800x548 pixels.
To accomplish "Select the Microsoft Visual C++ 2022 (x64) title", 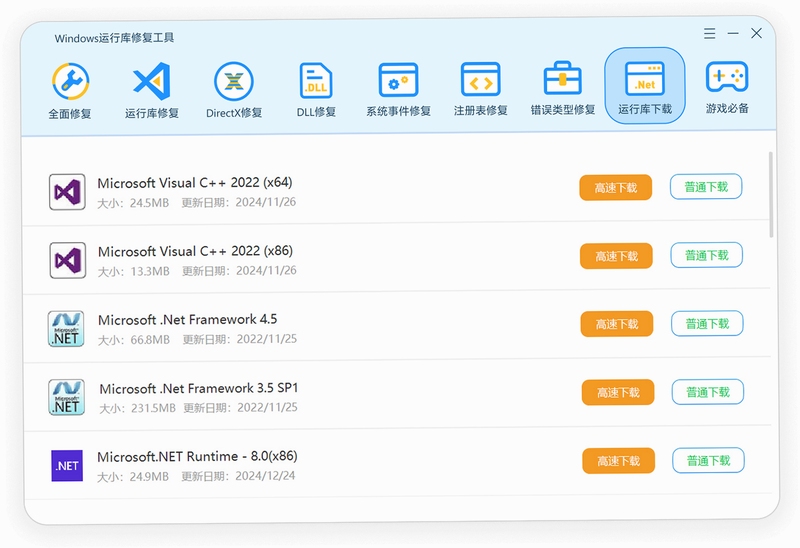I will tap(195, 183).
